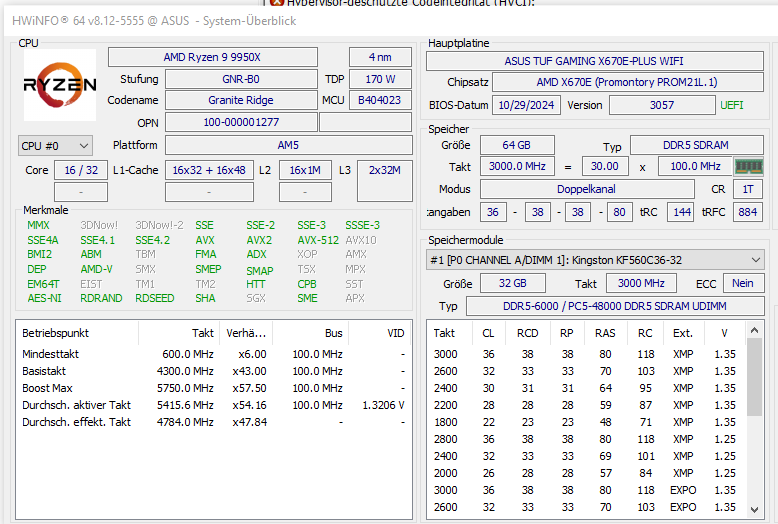Click the L1 cache 16x32 + 16x48 field

click(x=209, y=170)
